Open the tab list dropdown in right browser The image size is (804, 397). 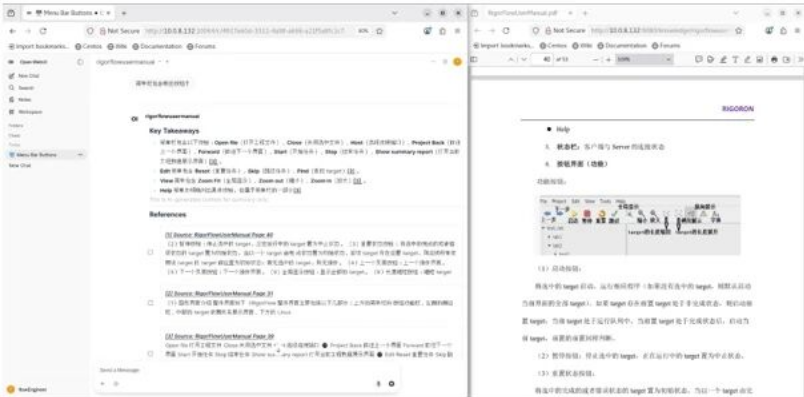(x=736, y=13)
